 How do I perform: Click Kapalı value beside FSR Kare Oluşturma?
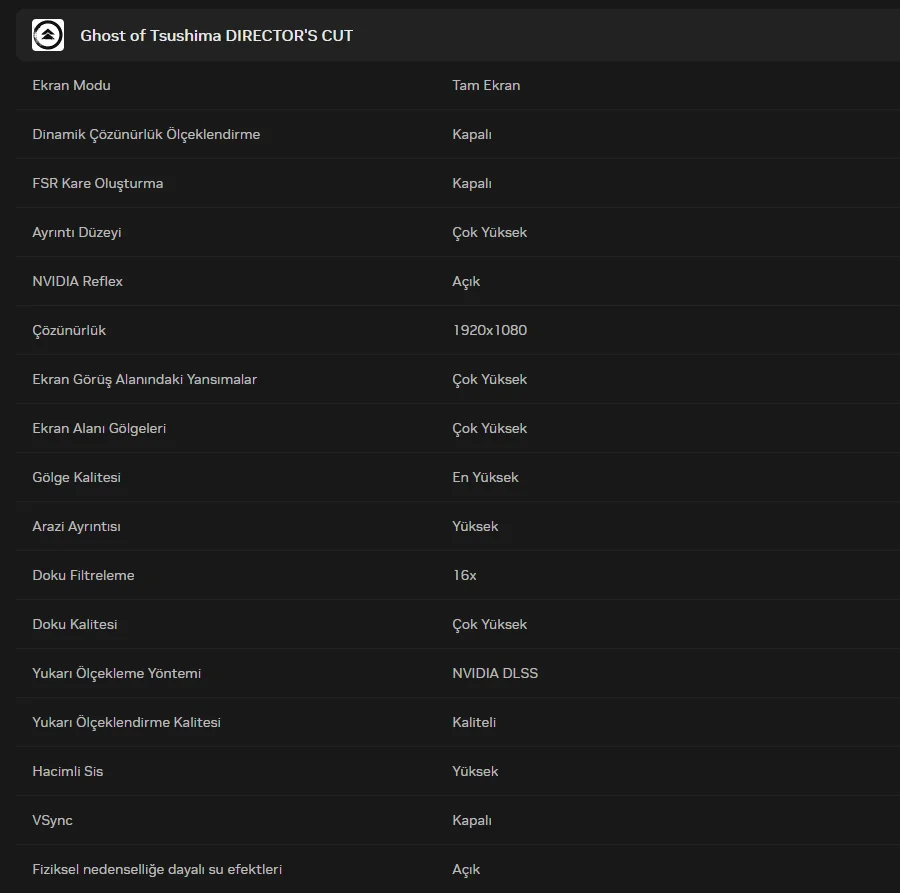click(472, 183)
